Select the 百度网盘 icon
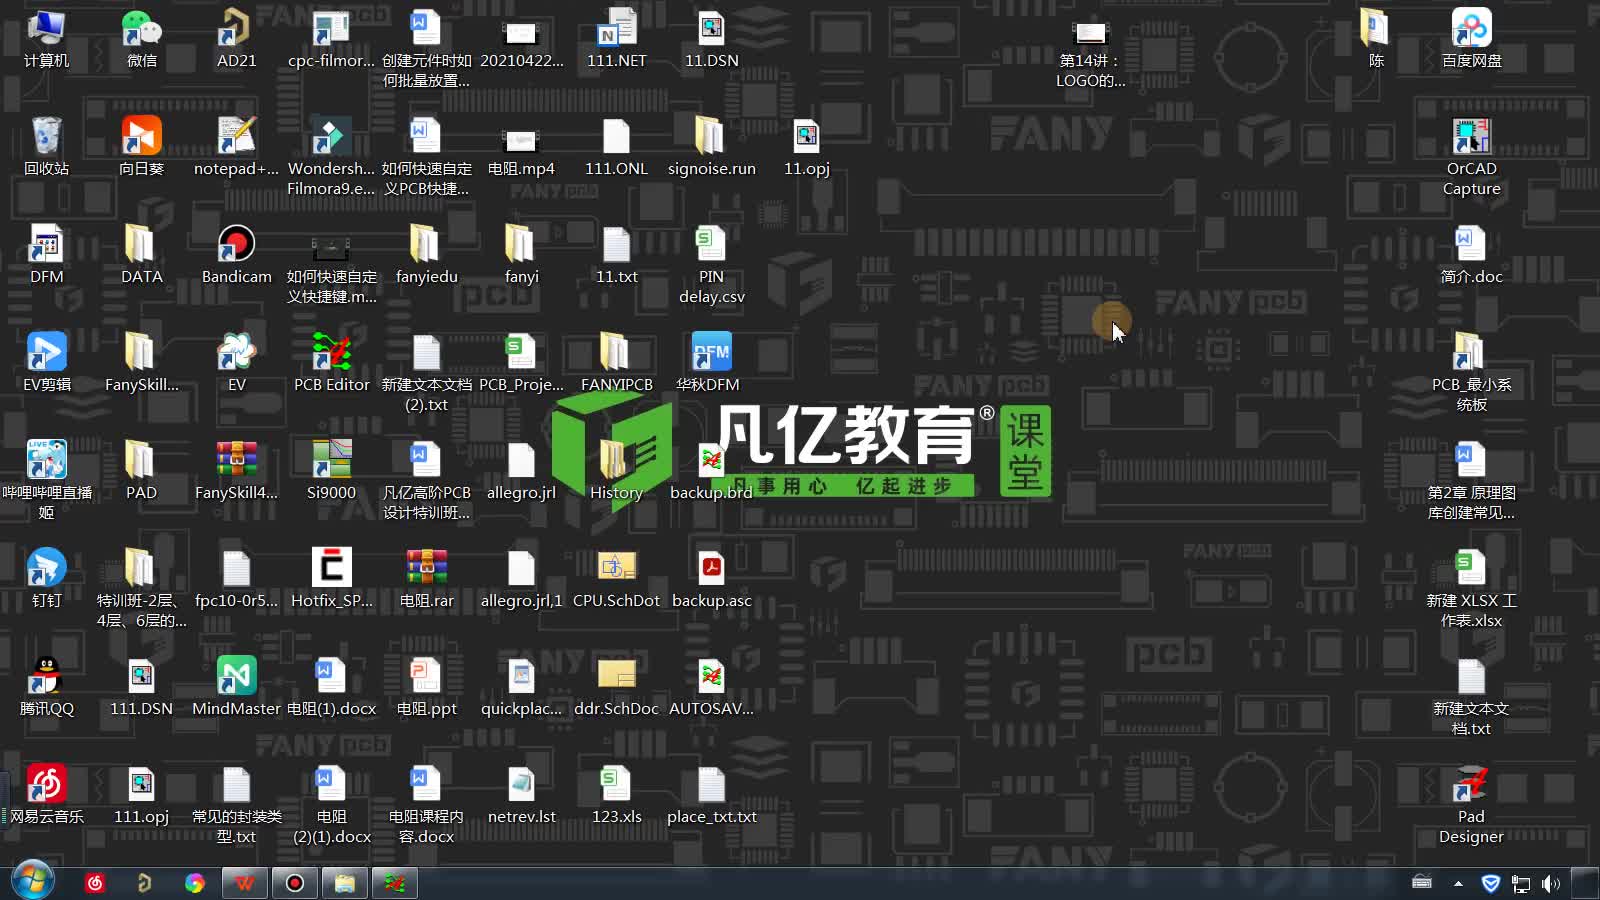 pyautogui.click(x=1471, y=40)
